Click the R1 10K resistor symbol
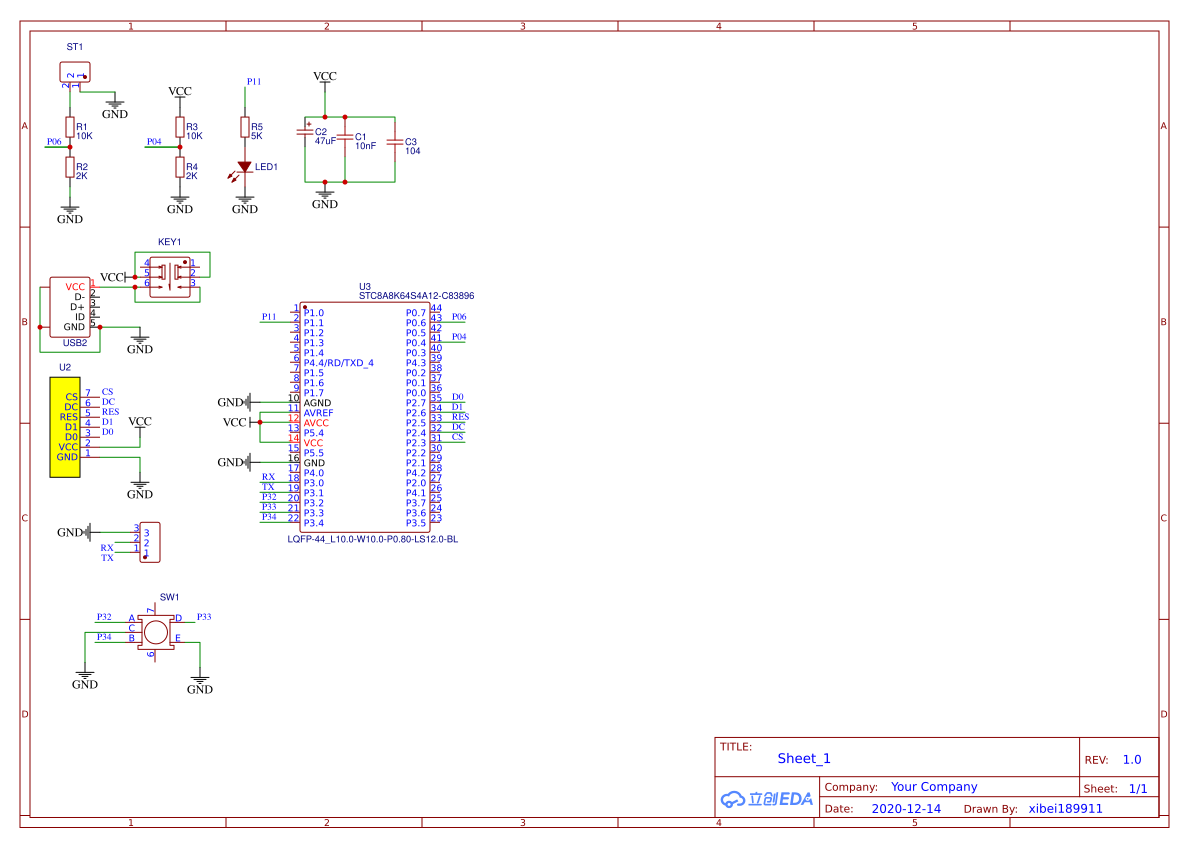This screenshot has height=853, width=1189. (70, 127)
